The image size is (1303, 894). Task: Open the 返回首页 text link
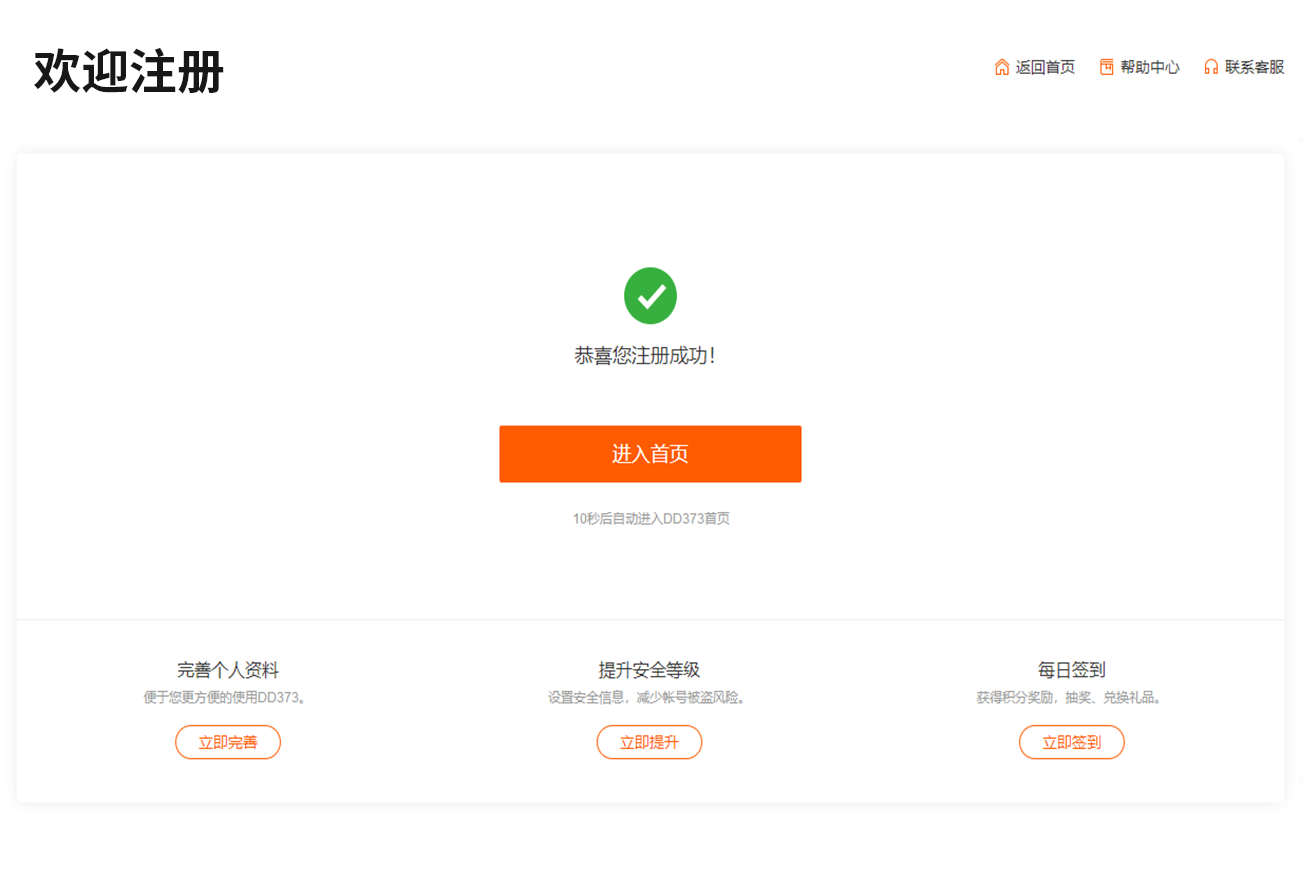pos(1045,67)
